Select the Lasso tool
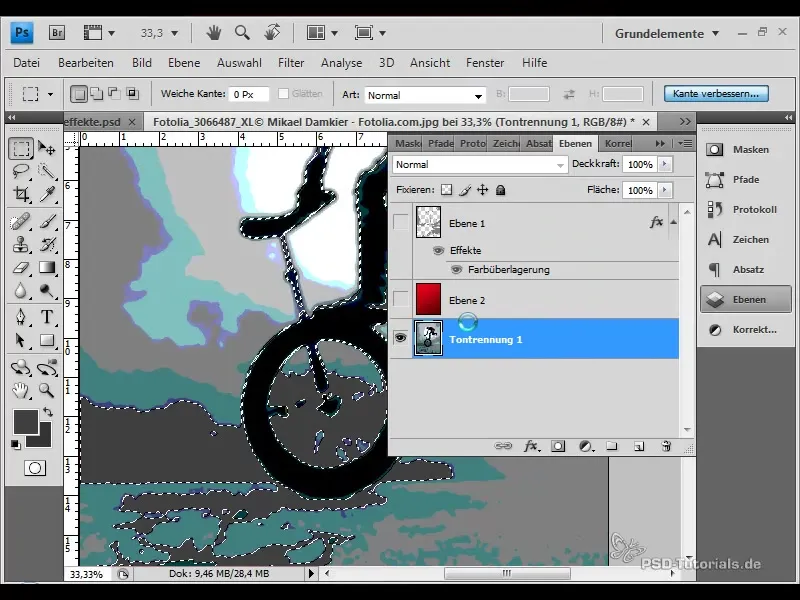The image size is (800, 600). coord(21,171)
